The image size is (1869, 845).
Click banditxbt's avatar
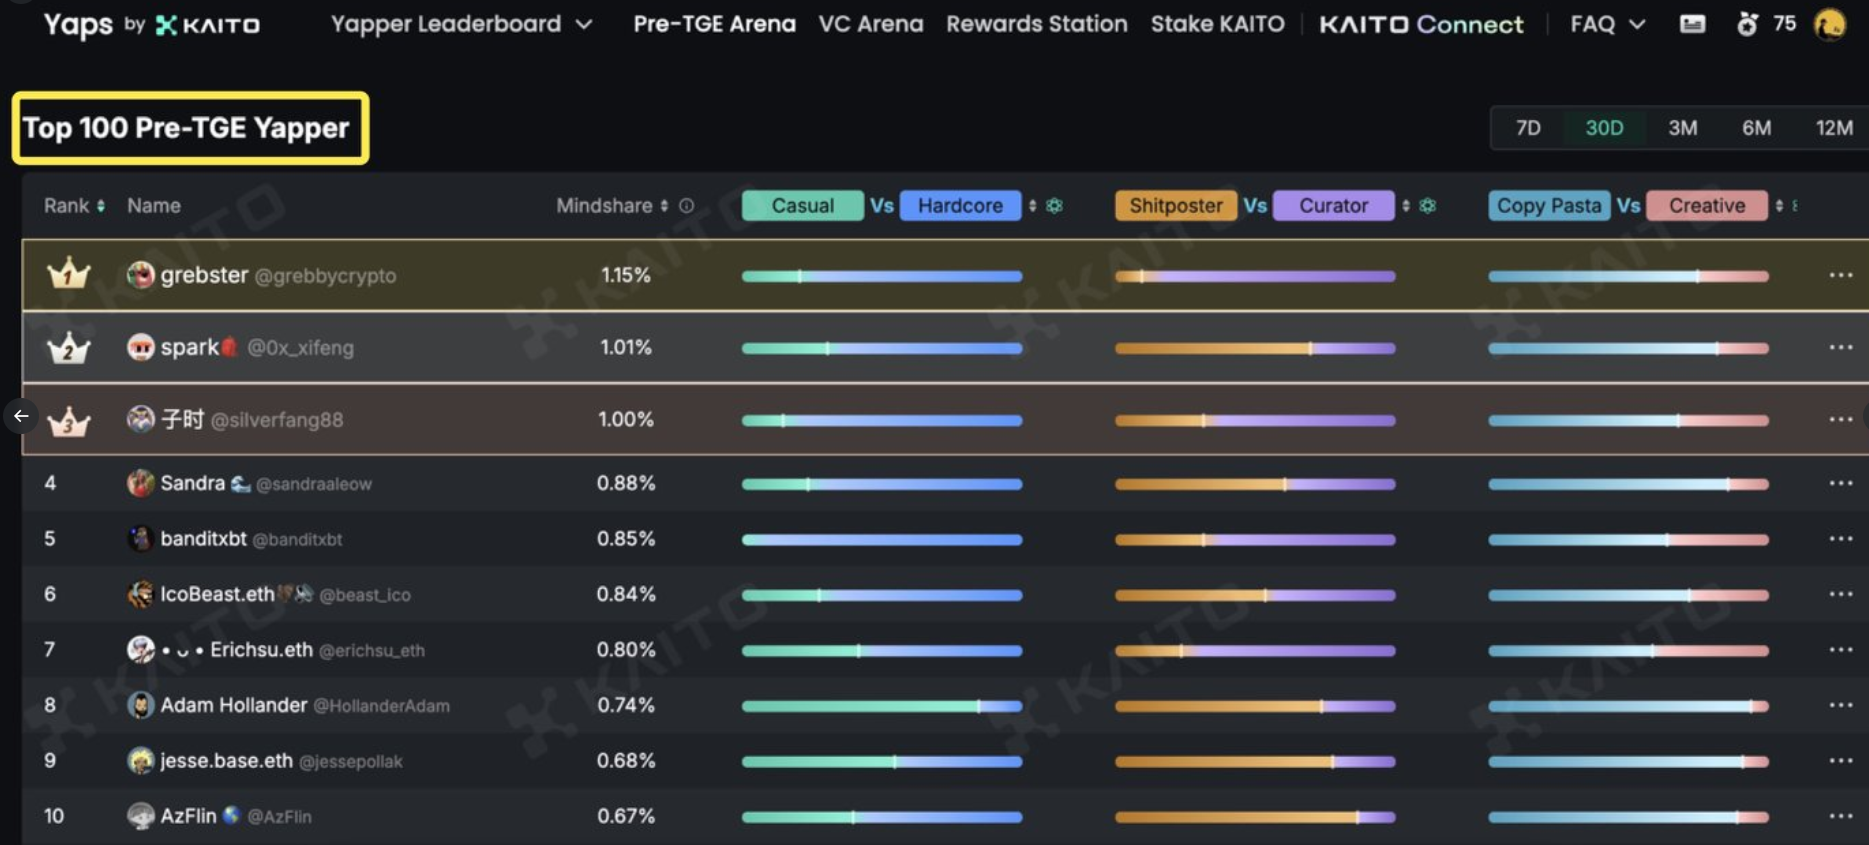pos(141,539)
